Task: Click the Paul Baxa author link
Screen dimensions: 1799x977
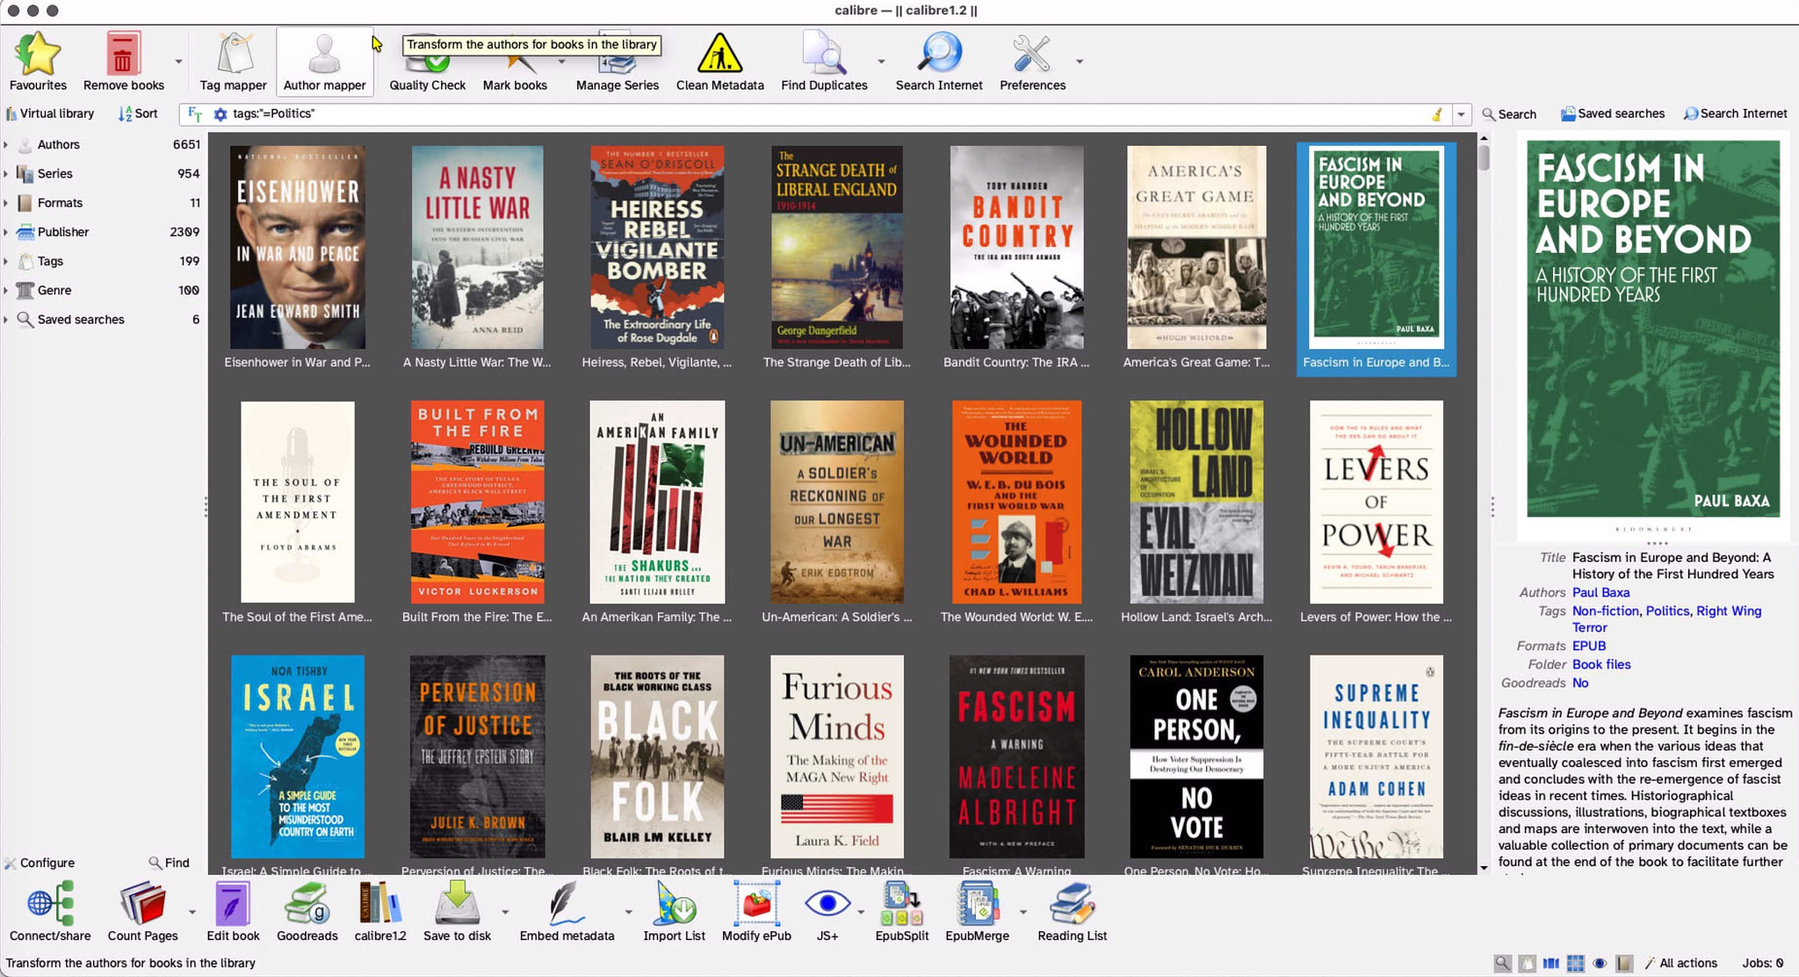Action: 1600,592
